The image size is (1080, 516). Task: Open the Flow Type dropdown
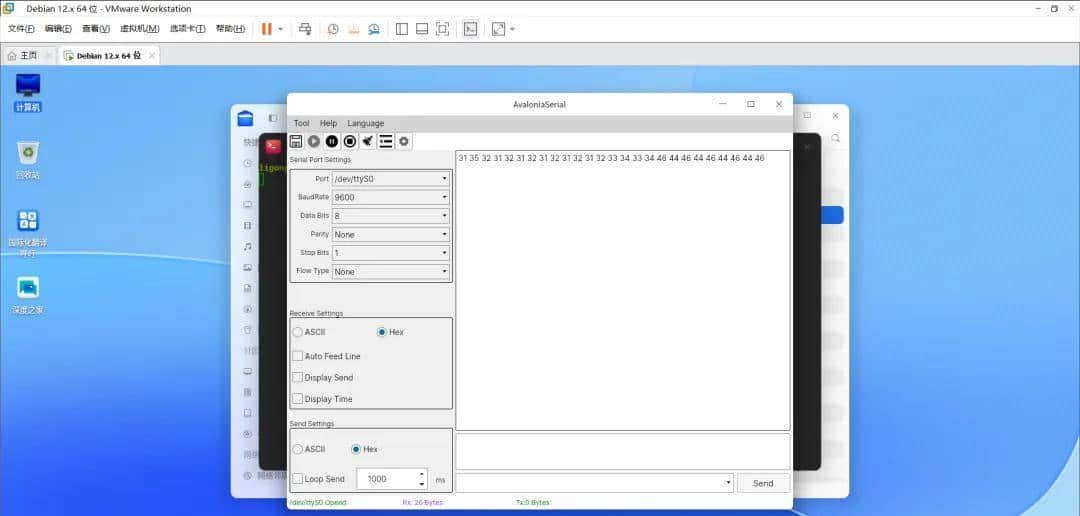391,271
